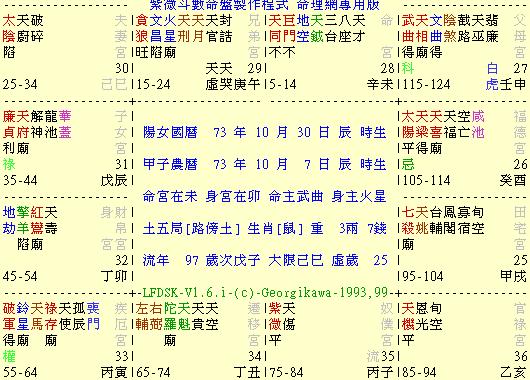Click the purple 咸池 star
This screenshot has width=530, height=380.
pyautogui.click(x=478, y=124)
